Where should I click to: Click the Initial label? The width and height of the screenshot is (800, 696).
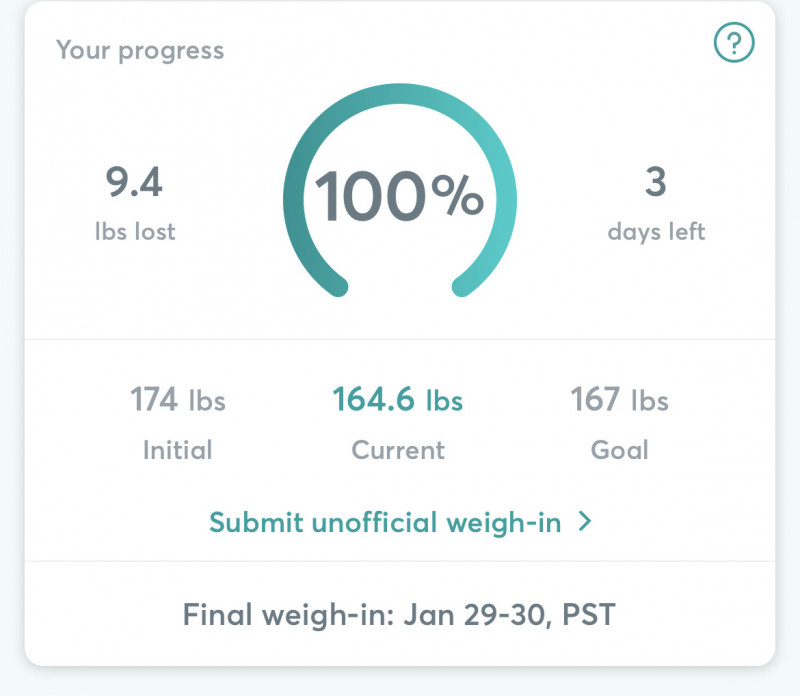pyautogui.click(x=178, y=450)
